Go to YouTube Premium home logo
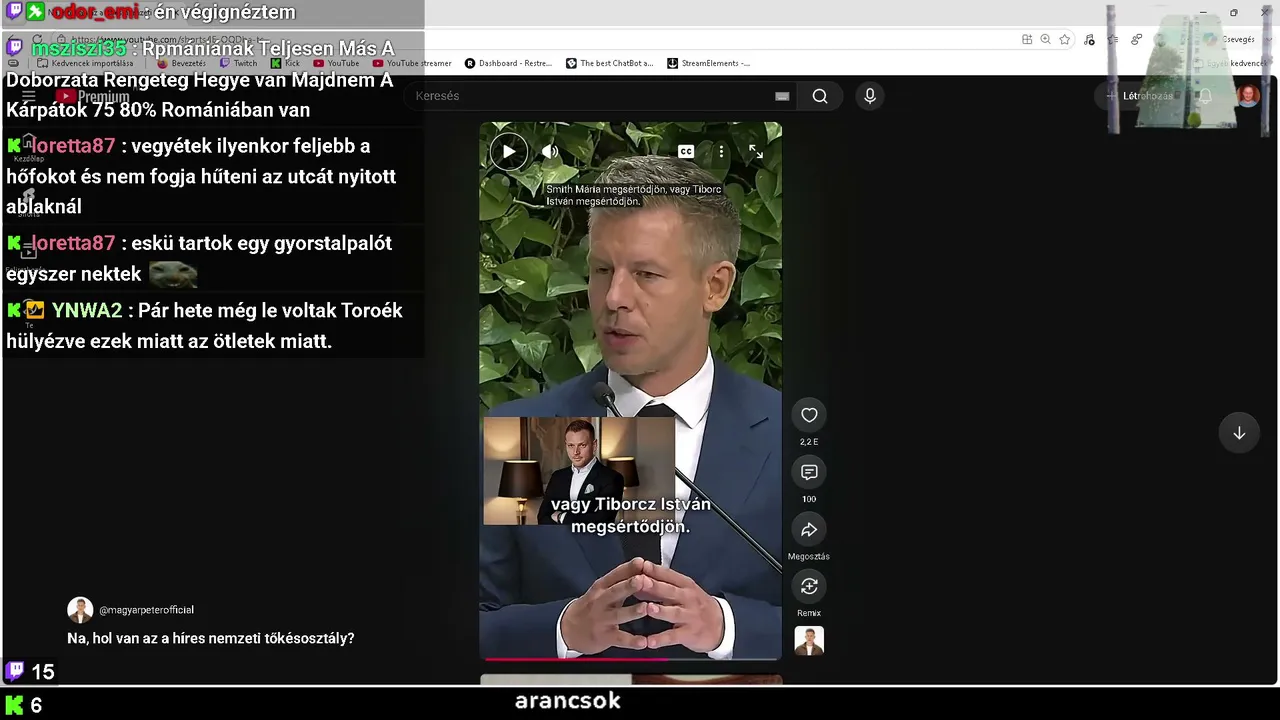1280x720 pixels. pyautogui.click(x=93, y=96)
